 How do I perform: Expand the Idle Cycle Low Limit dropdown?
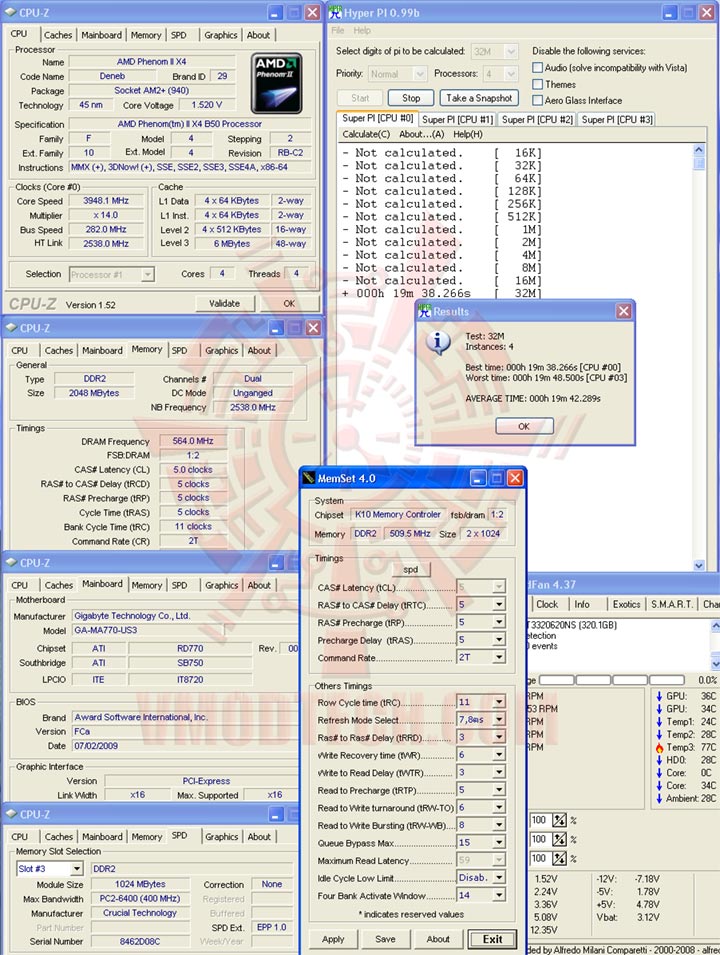coord(499,878)
